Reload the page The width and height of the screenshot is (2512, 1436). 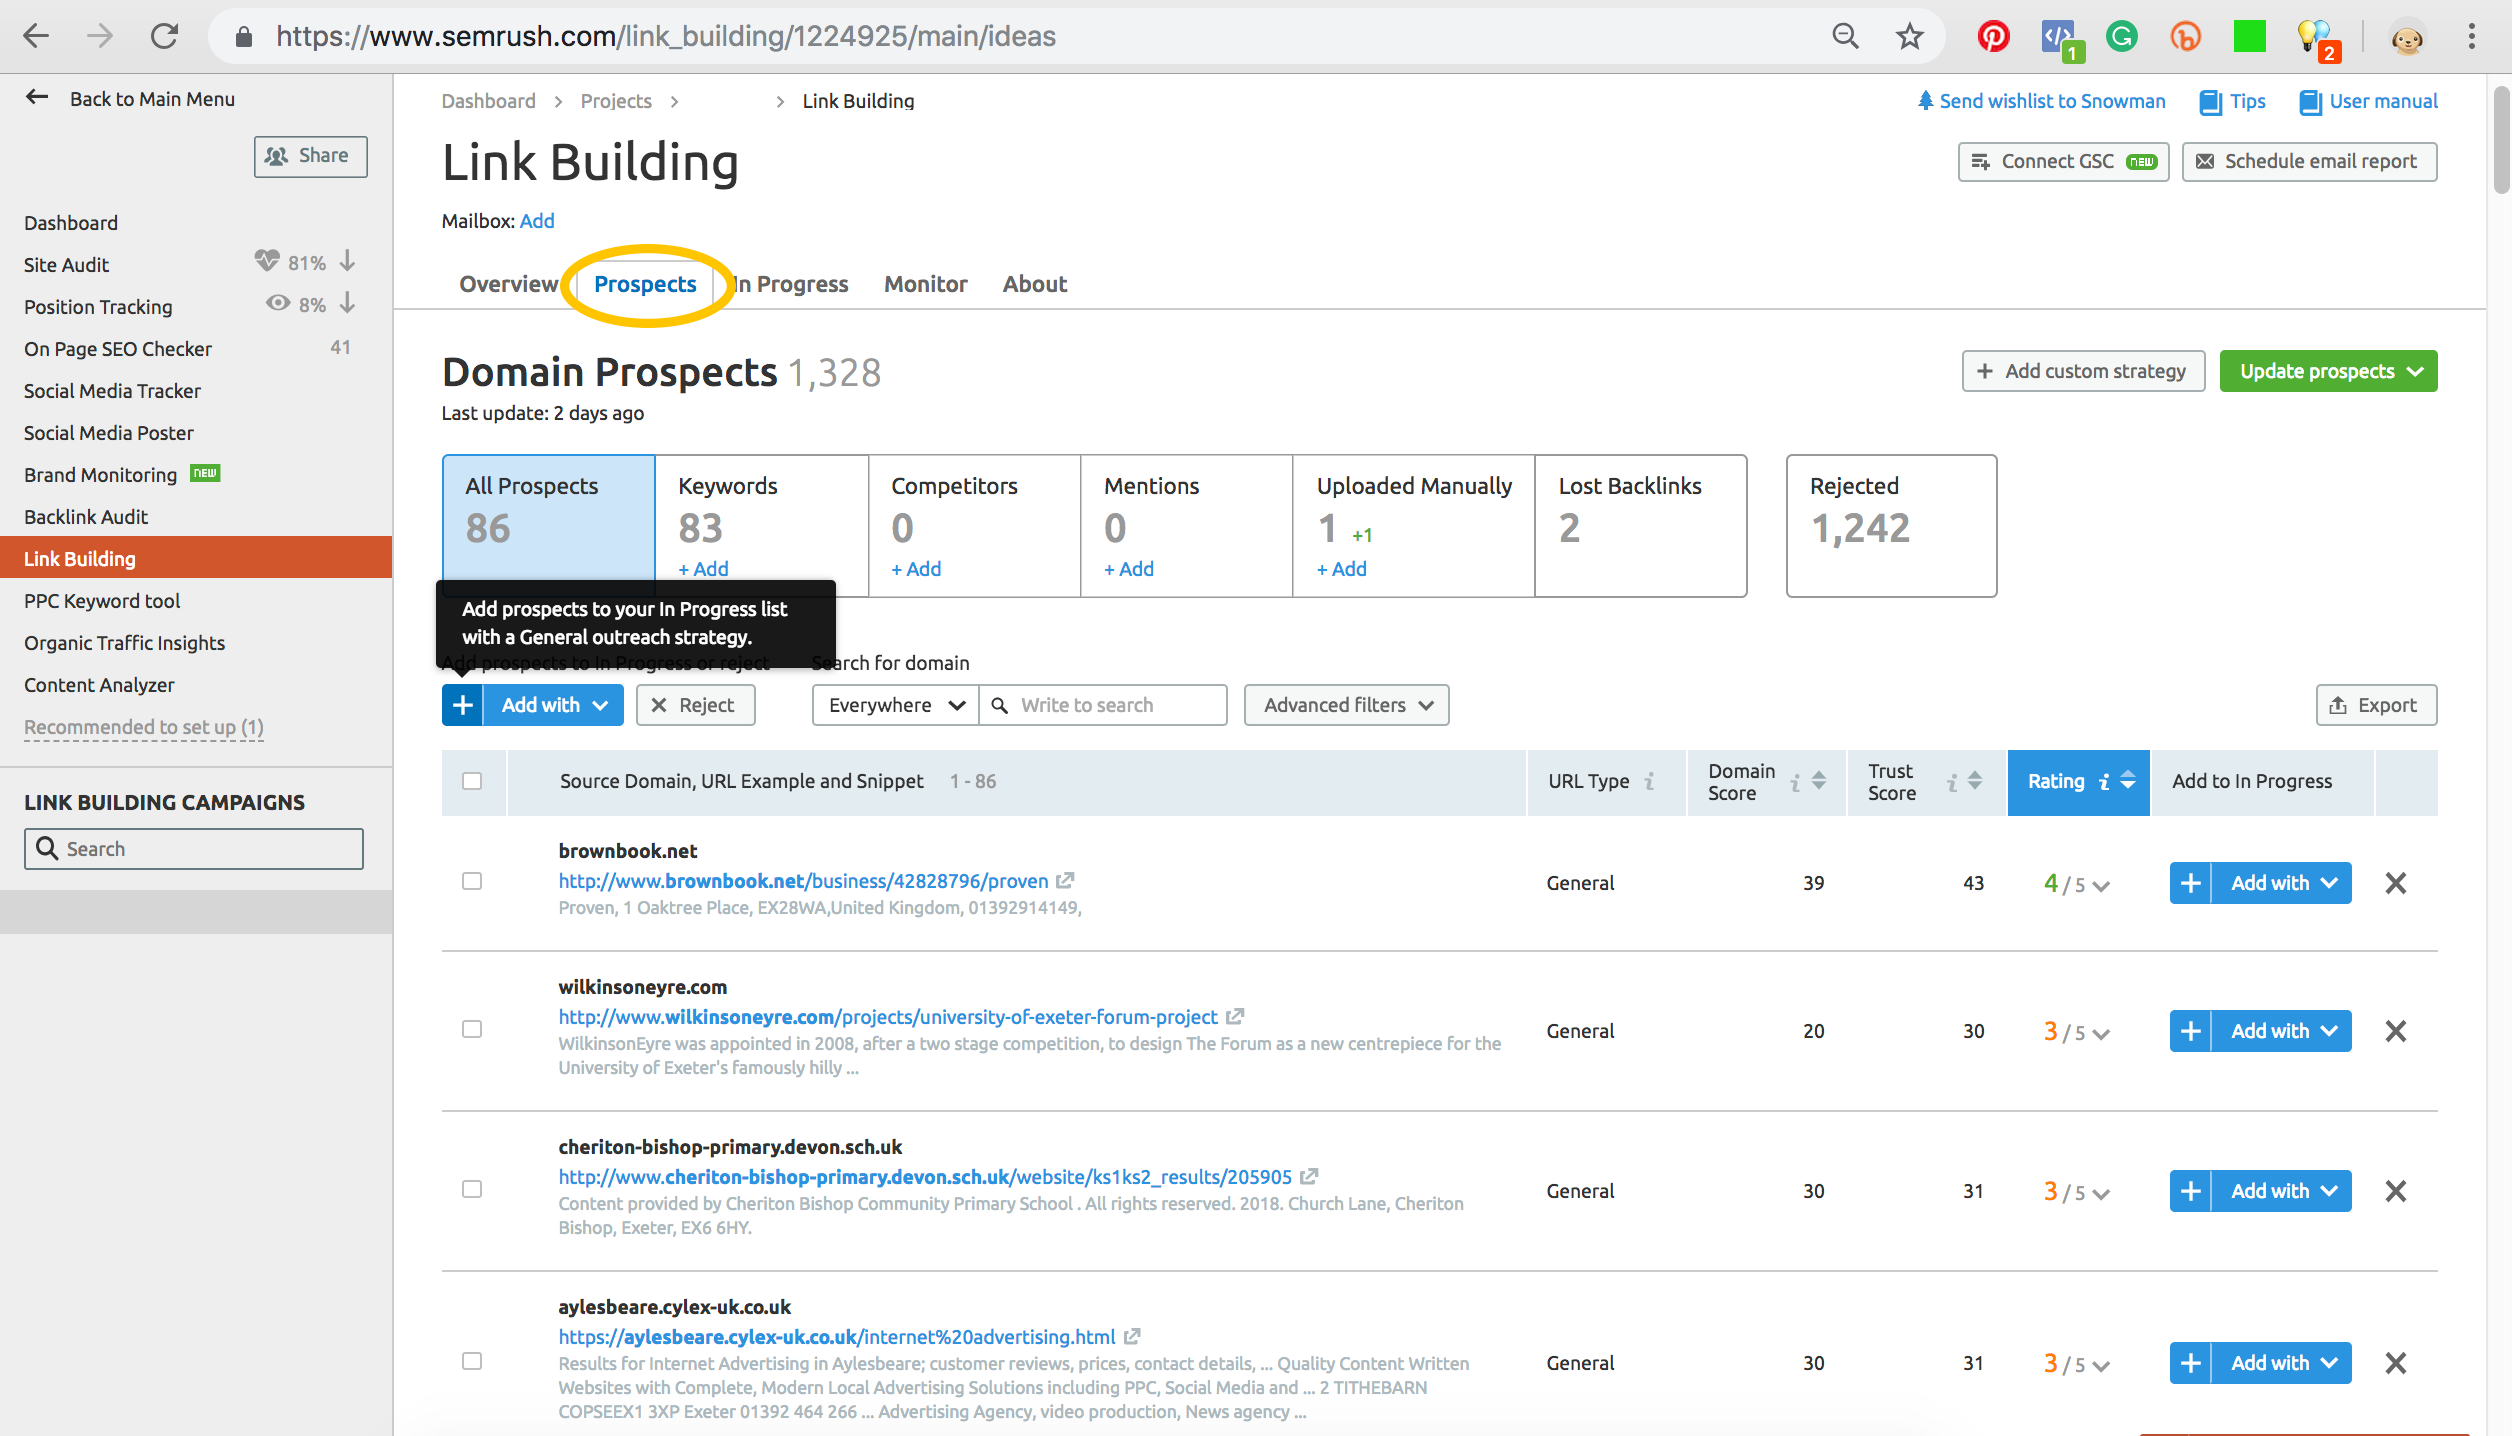164,36
